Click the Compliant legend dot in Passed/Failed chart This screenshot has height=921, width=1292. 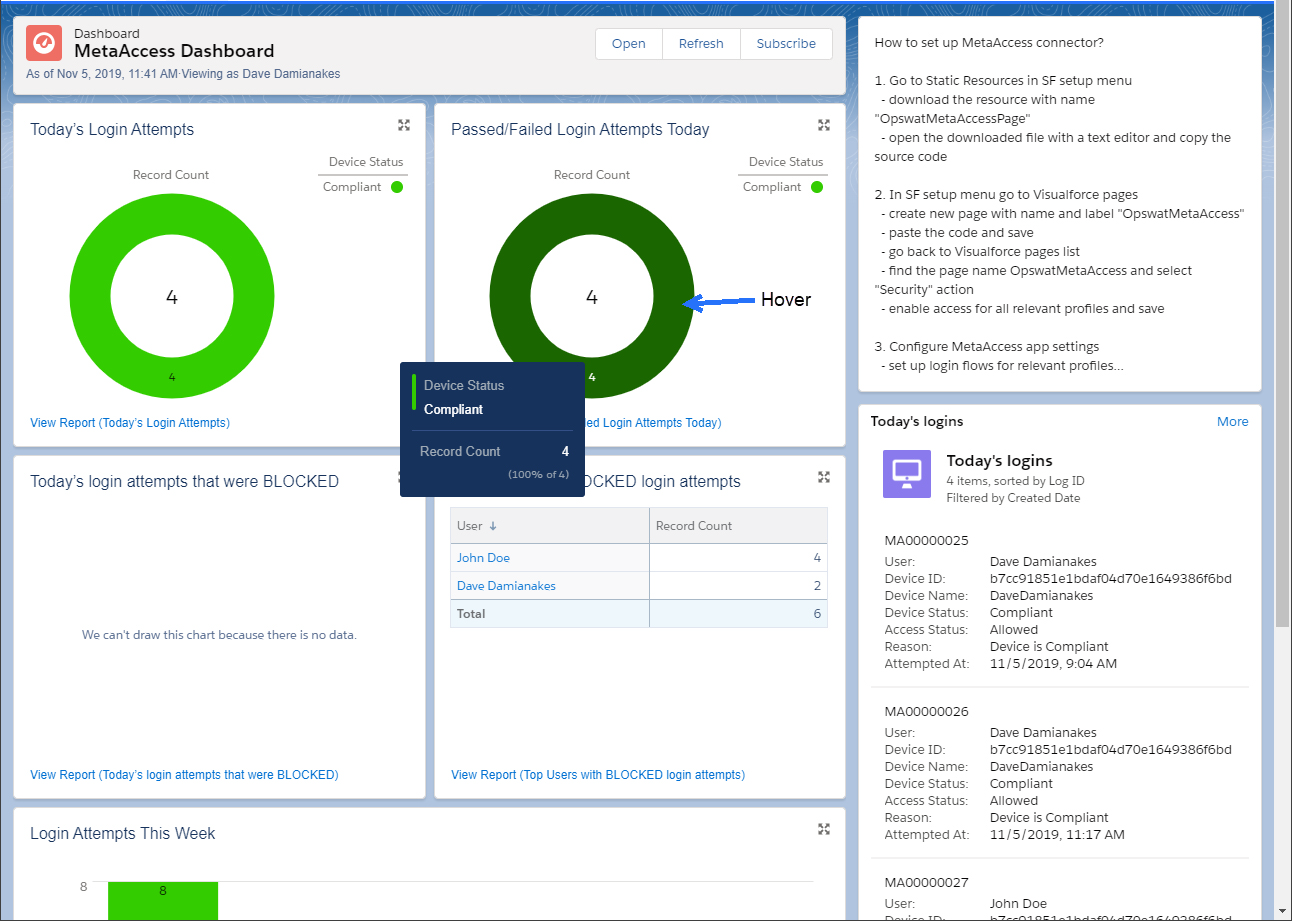pyautogui.click(x=817, y=187)
